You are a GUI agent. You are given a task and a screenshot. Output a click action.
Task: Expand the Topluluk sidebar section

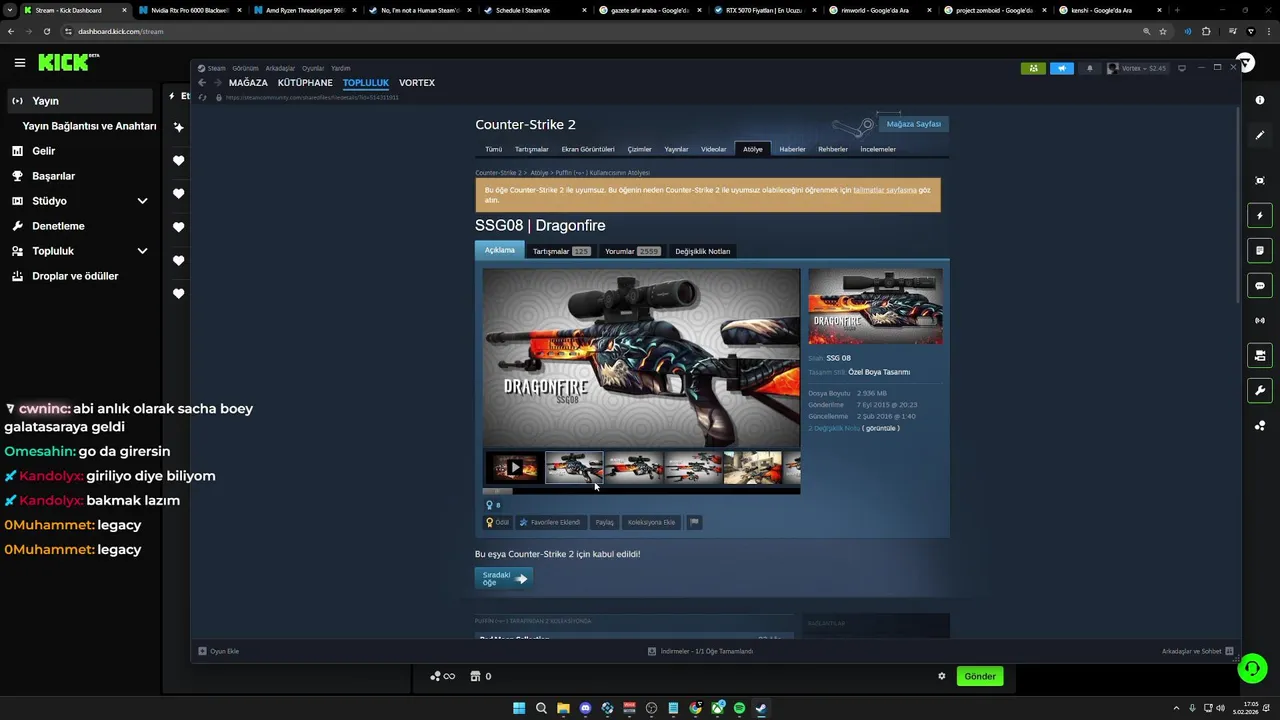click(x=80, y=251)
